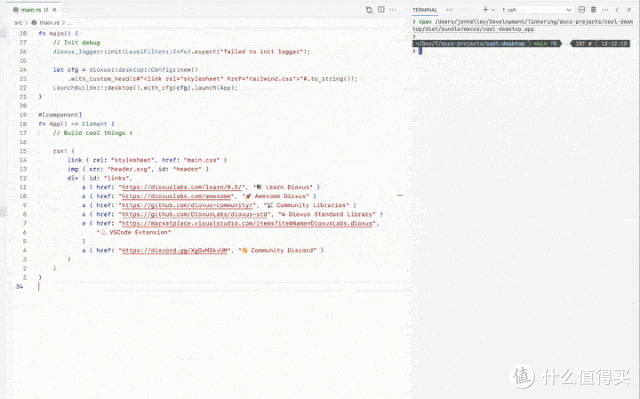
Task: Click the dioxus_logger::init line
Action: click(181, 52)
